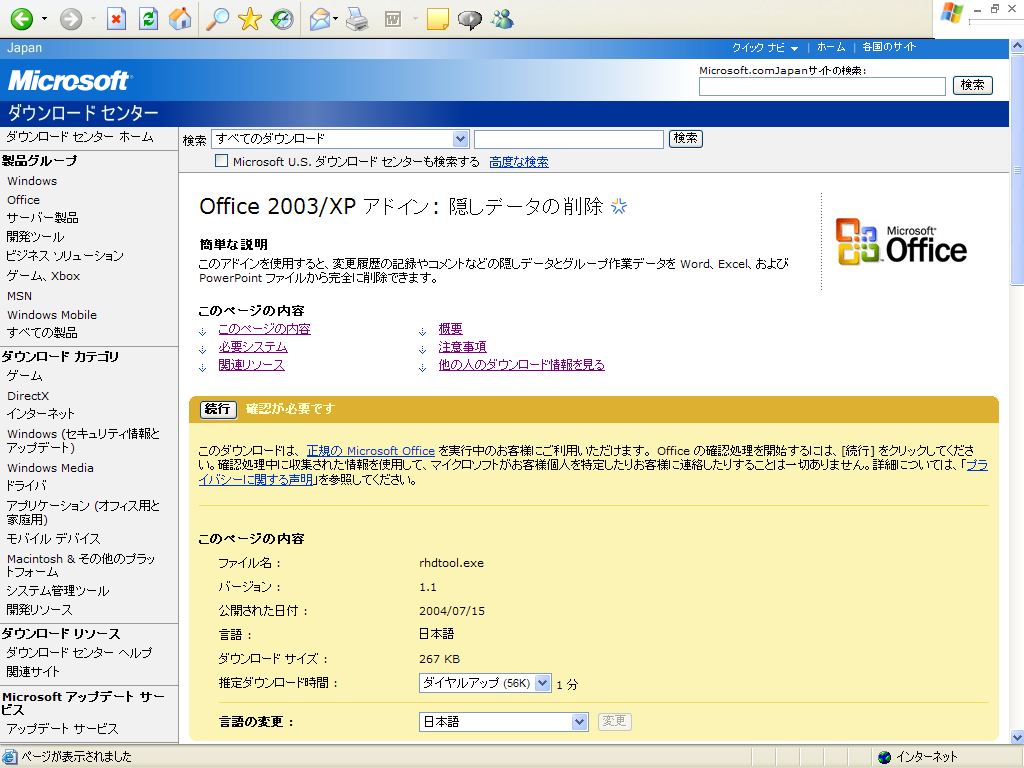This screenshot has height=768, width=1024.
Task: Enable Microsoft U.S. download center search checkbox
Action: [x=222, y=161]
